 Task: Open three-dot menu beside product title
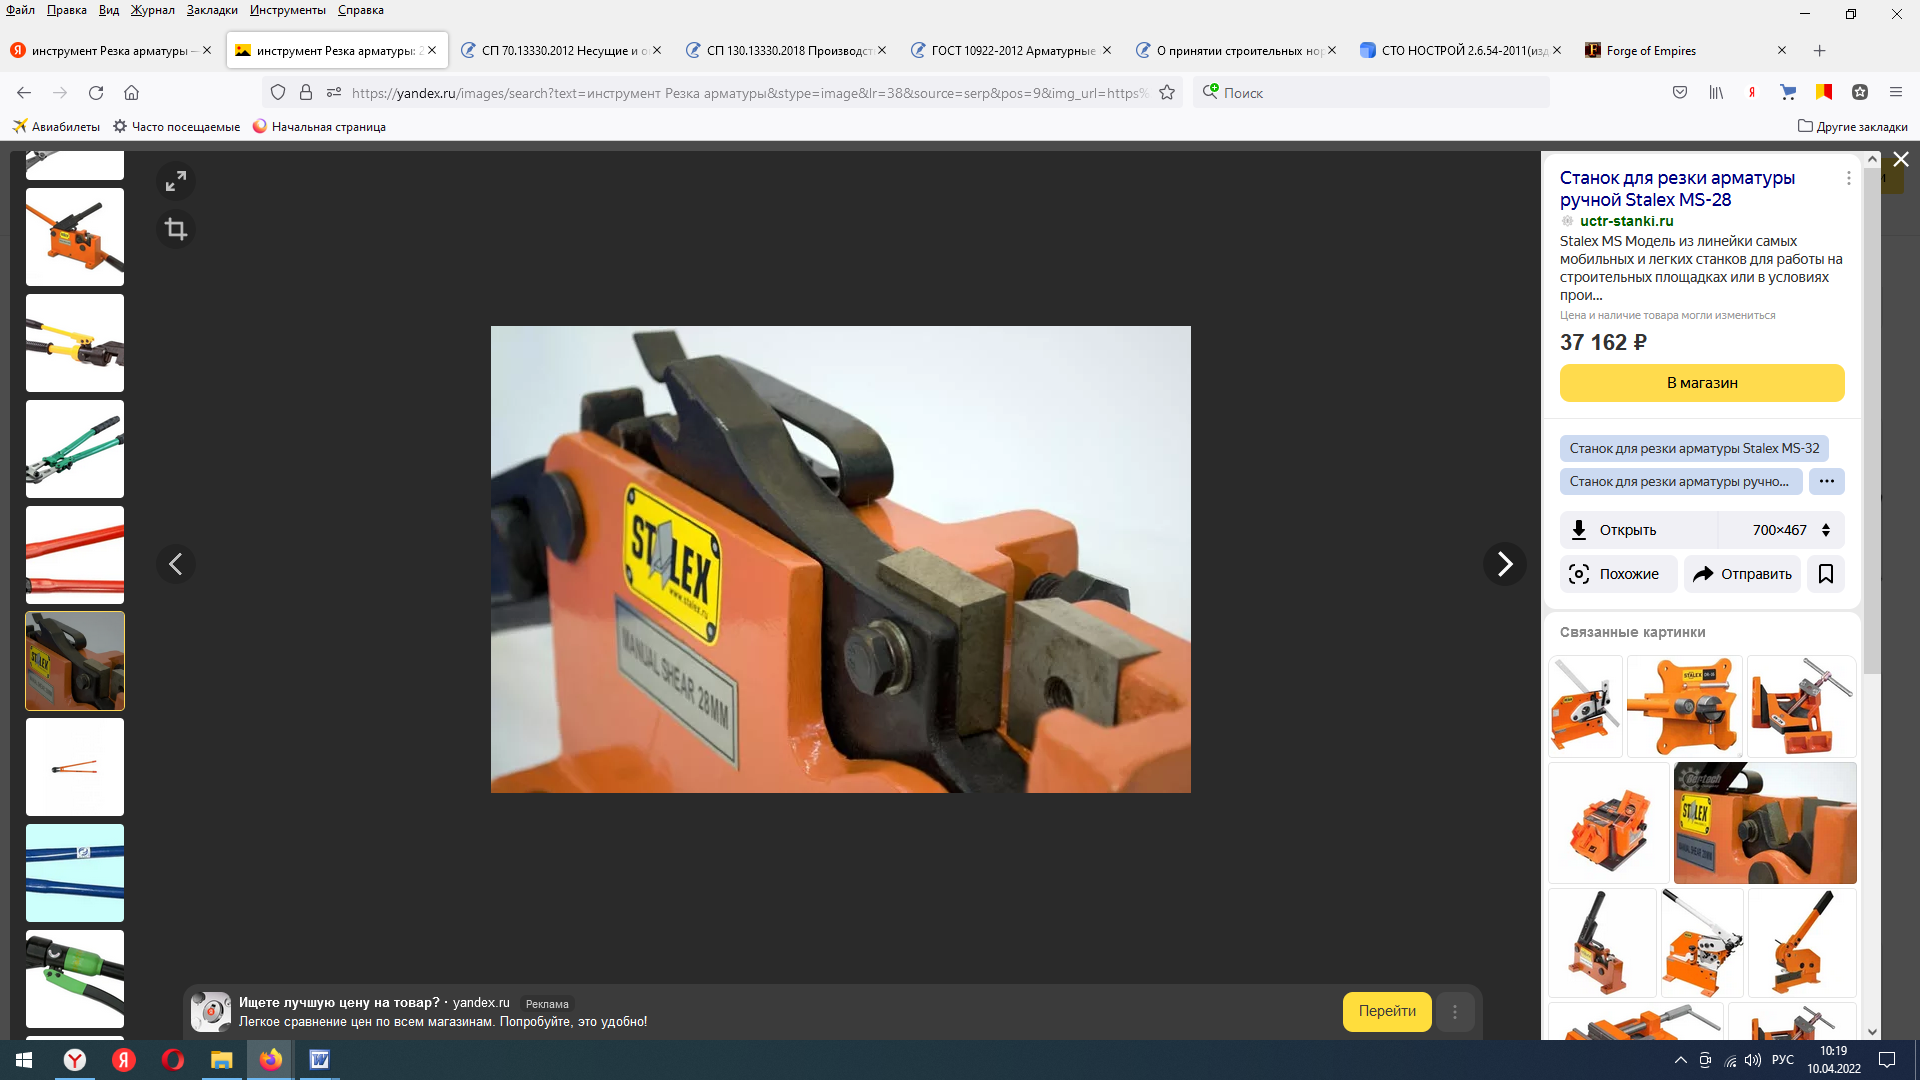click(x=1848, y=178)
